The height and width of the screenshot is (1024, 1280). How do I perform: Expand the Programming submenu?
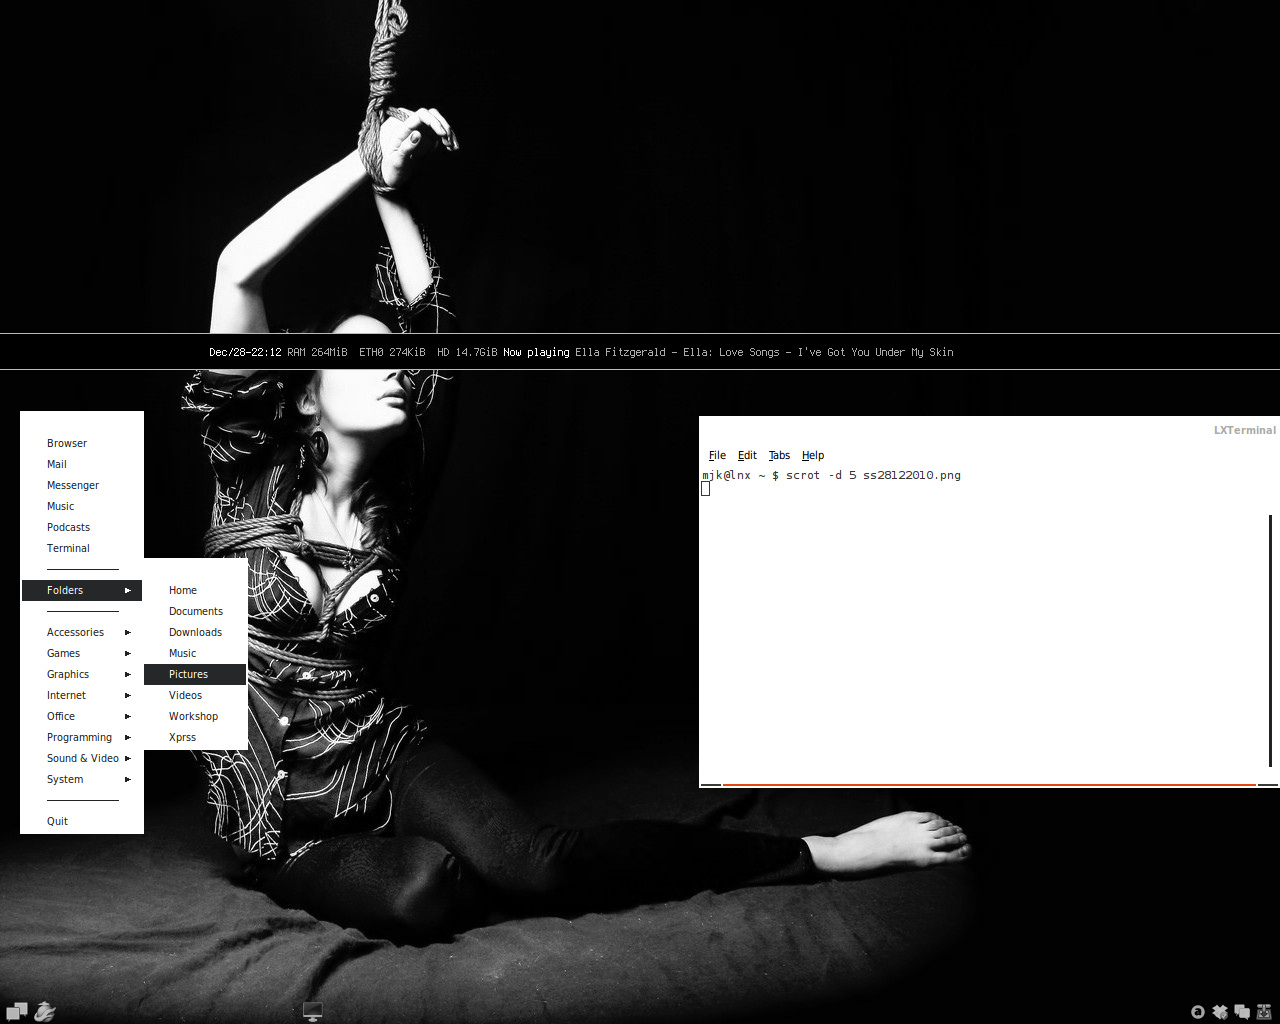[82, 737]
